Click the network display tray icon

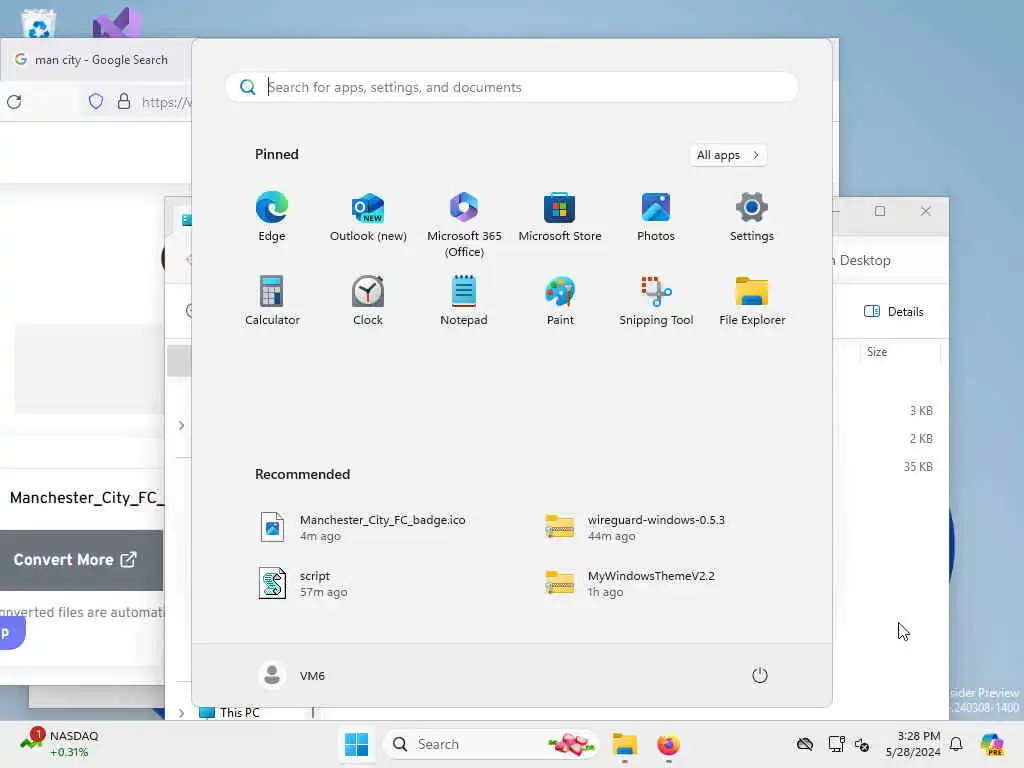pos(836,744)
